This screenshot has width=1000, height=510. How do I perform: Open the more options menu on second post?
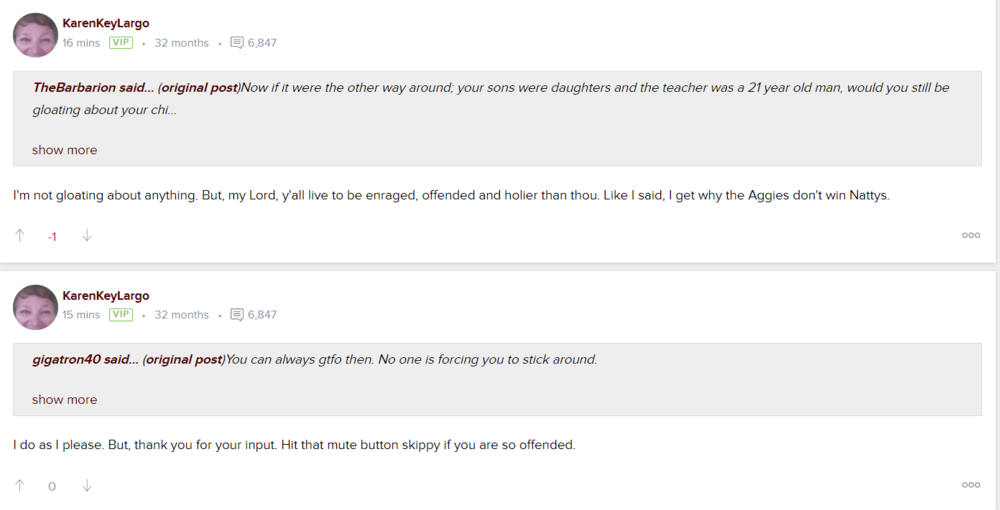pos(970,485)
